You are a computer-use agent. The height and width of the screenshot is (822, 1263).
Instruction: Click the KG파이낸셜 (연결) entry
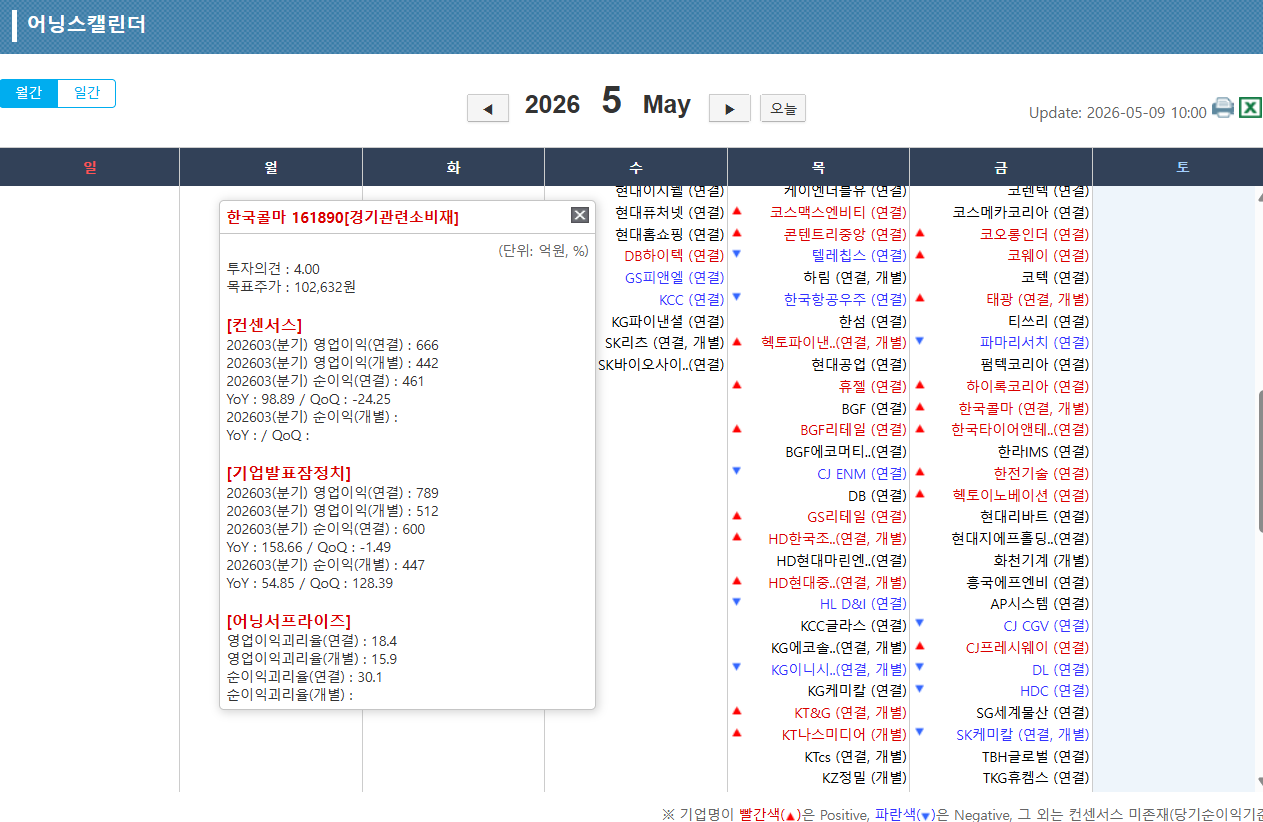(668, 321)
